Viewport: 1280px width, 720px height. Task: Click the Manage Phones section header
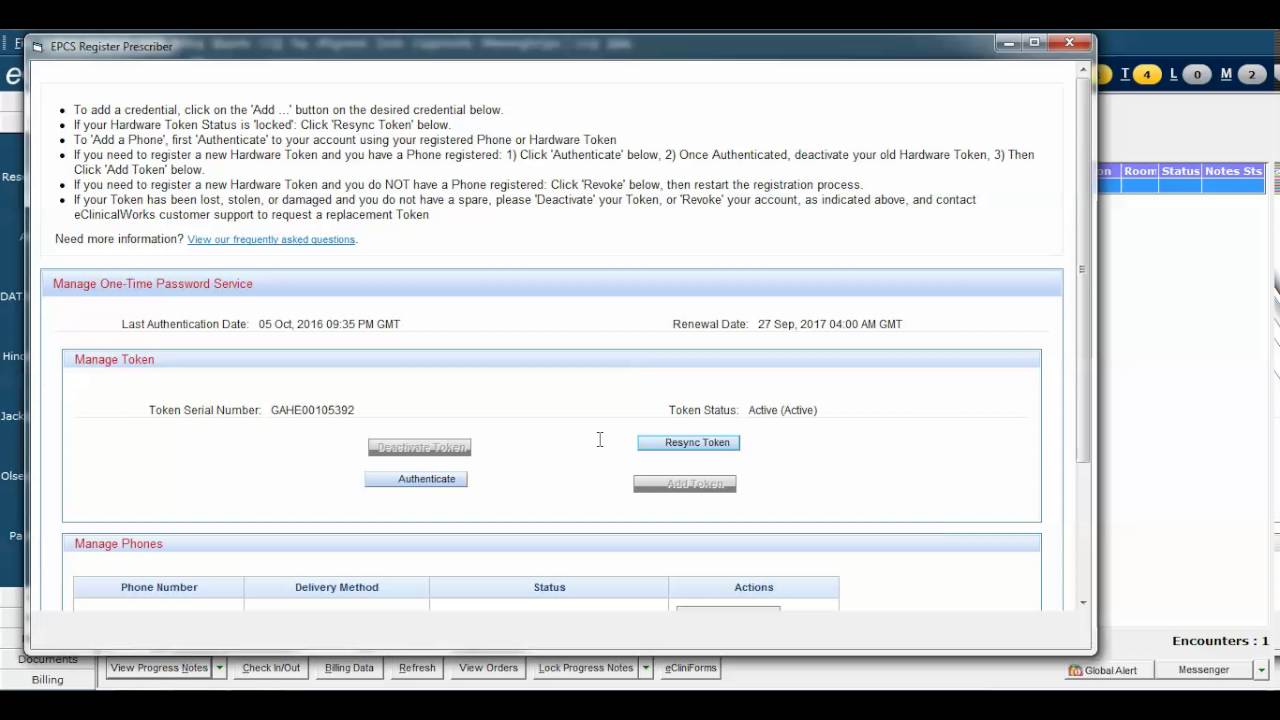552,544
